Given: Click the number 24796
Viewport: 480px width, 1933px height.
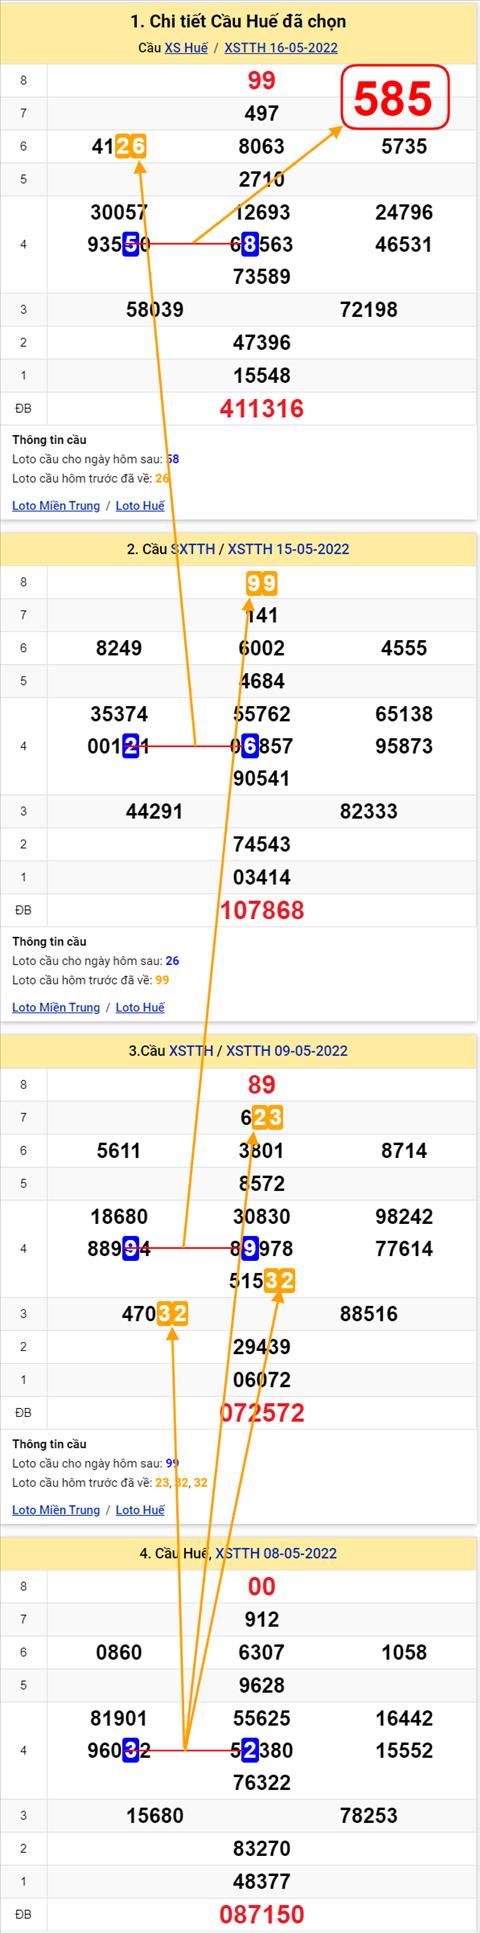Looking at the screenshot, I should point(404,212).
